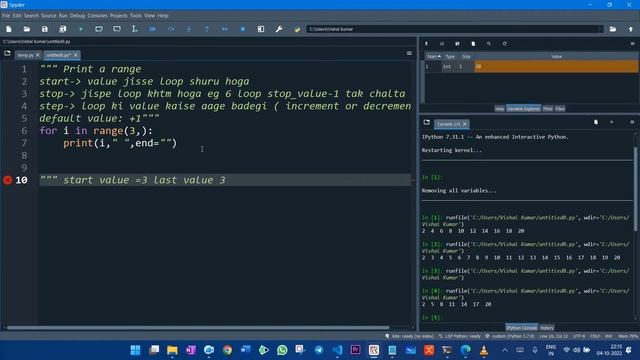Start debugging the file
Viewport: 640px width, 360px height.
(x=153, y=29)
